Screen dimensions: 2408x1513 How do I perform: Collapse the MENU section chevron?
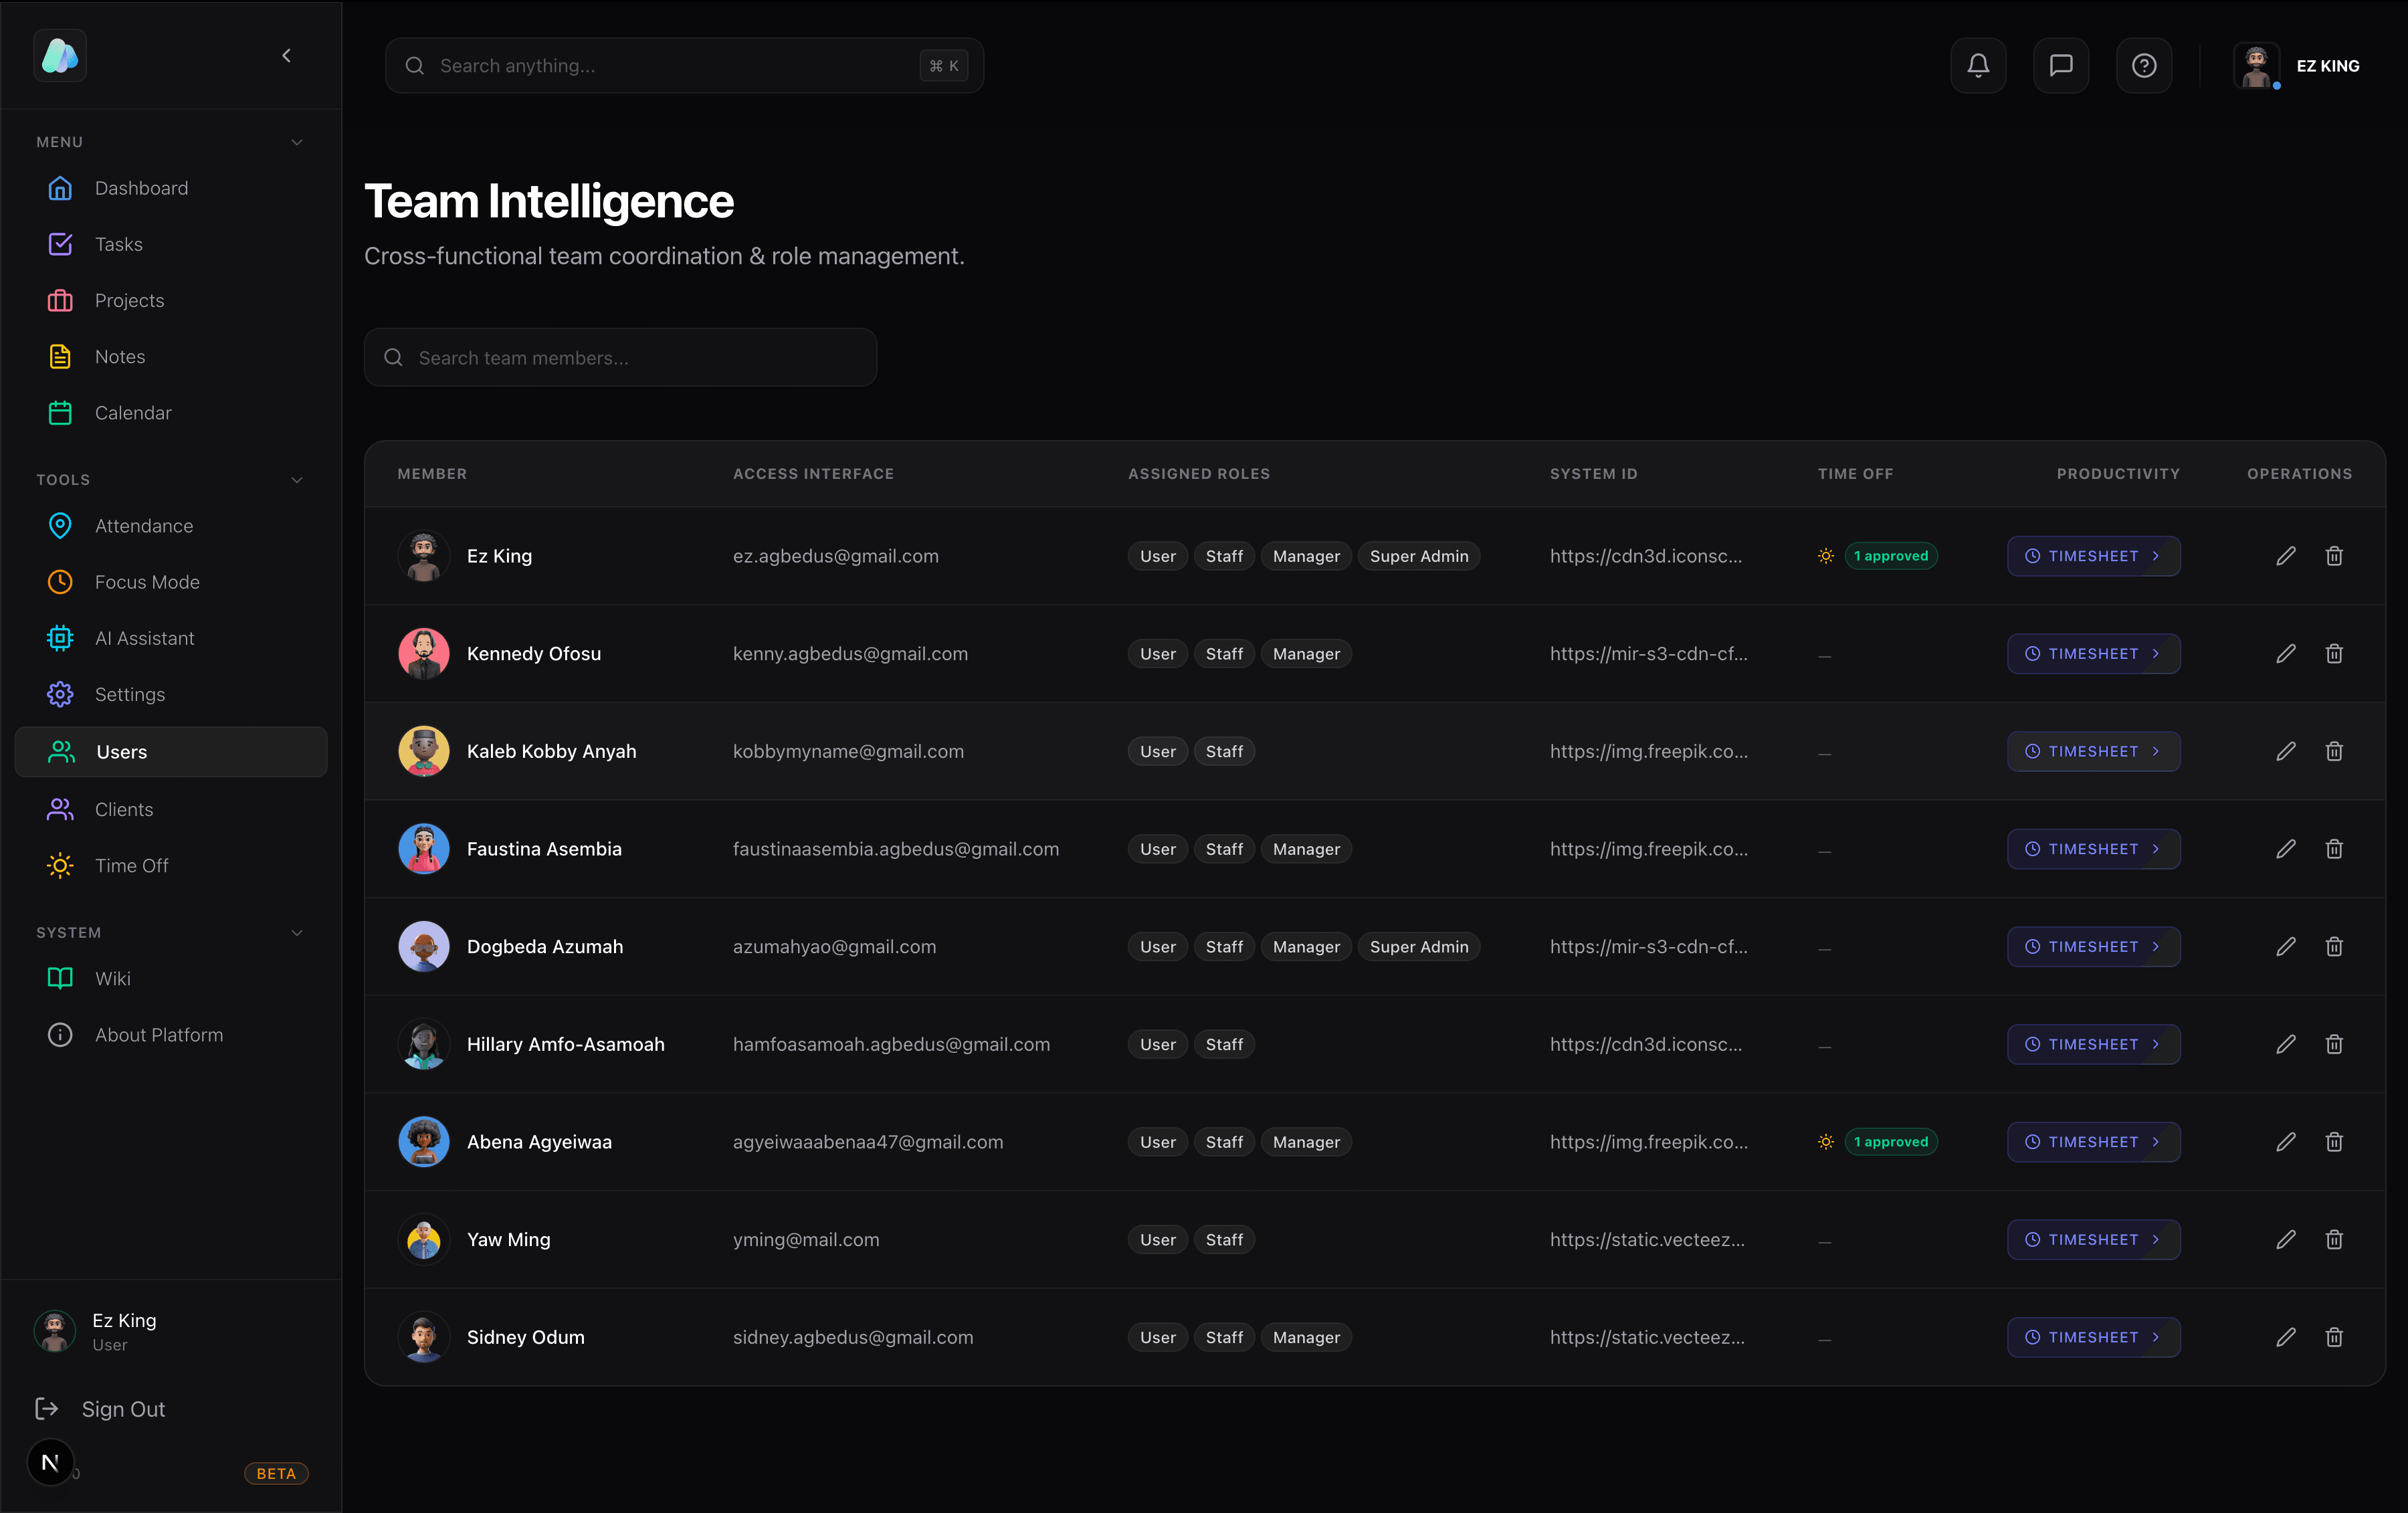click(297, 142)
